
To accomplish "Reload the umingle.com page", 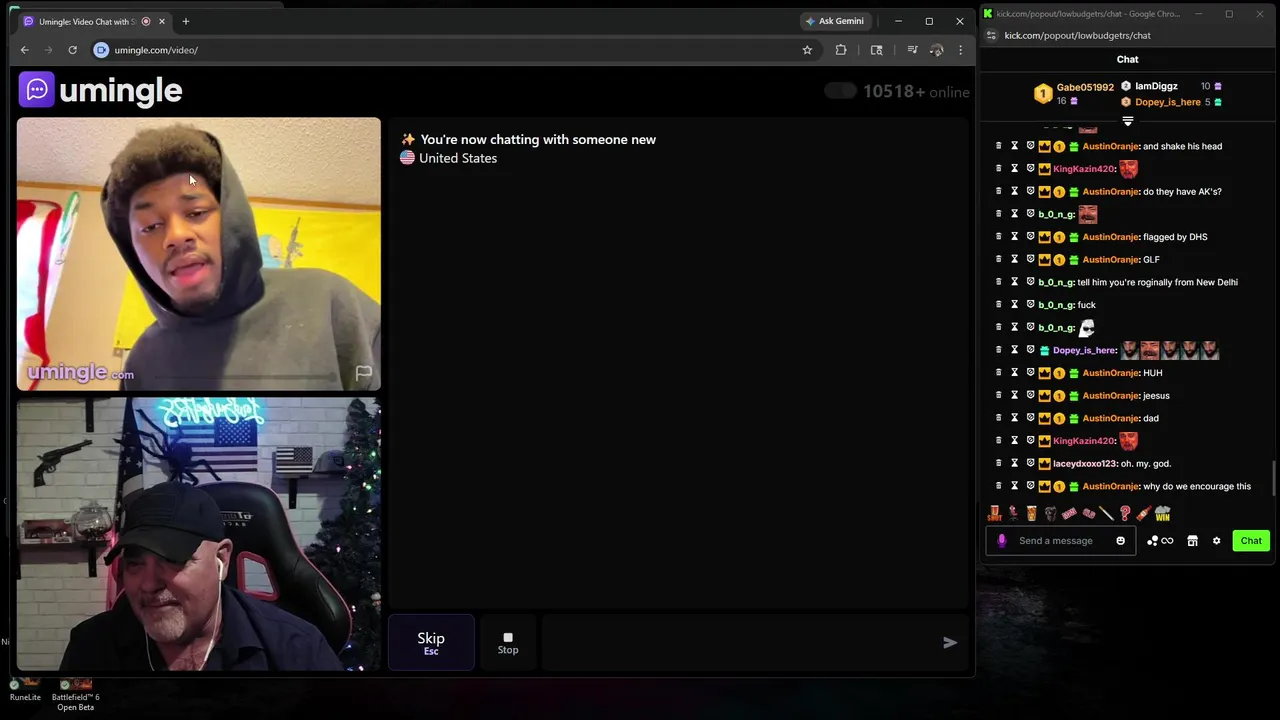I will click(72, 50).
